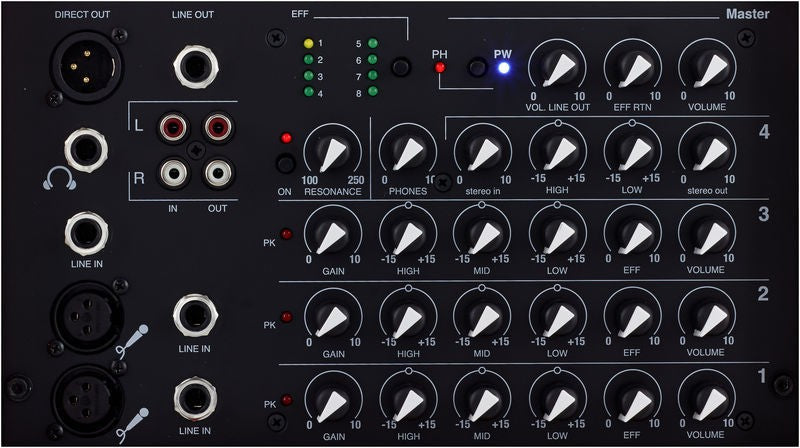Viewport: 800px width, 448px height.
Task: Click the yellow EFF preset 1 LED
Action: pyautogui.click(x=308, y=43)
